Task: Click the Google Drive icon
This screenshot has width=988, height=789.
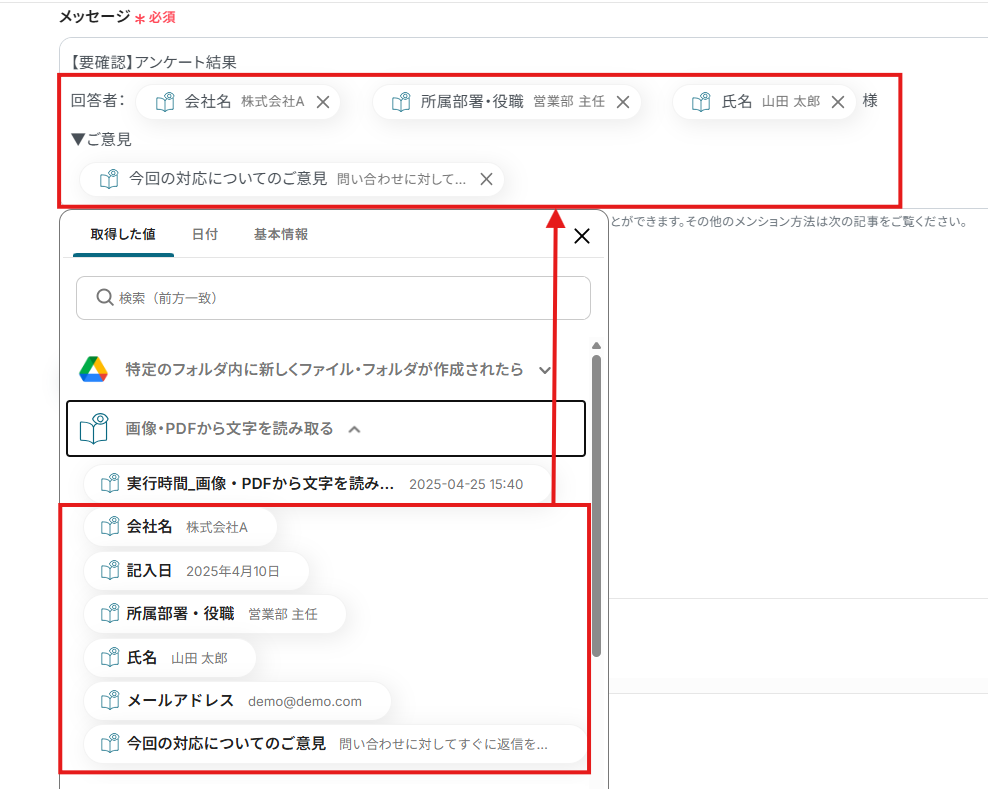Action: pyautogui.click(x=94, y=369)
